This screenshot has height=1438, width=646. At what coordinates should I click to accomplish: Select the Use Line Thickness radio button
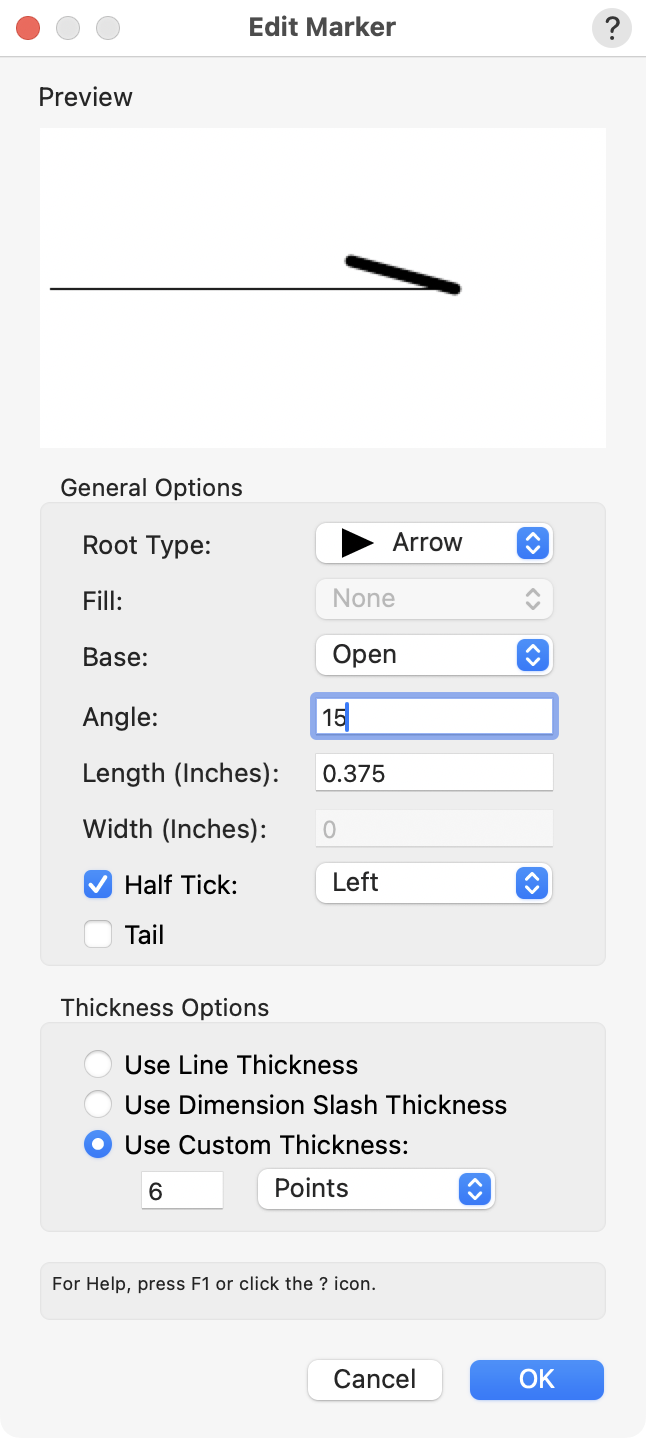point(98,1064)
